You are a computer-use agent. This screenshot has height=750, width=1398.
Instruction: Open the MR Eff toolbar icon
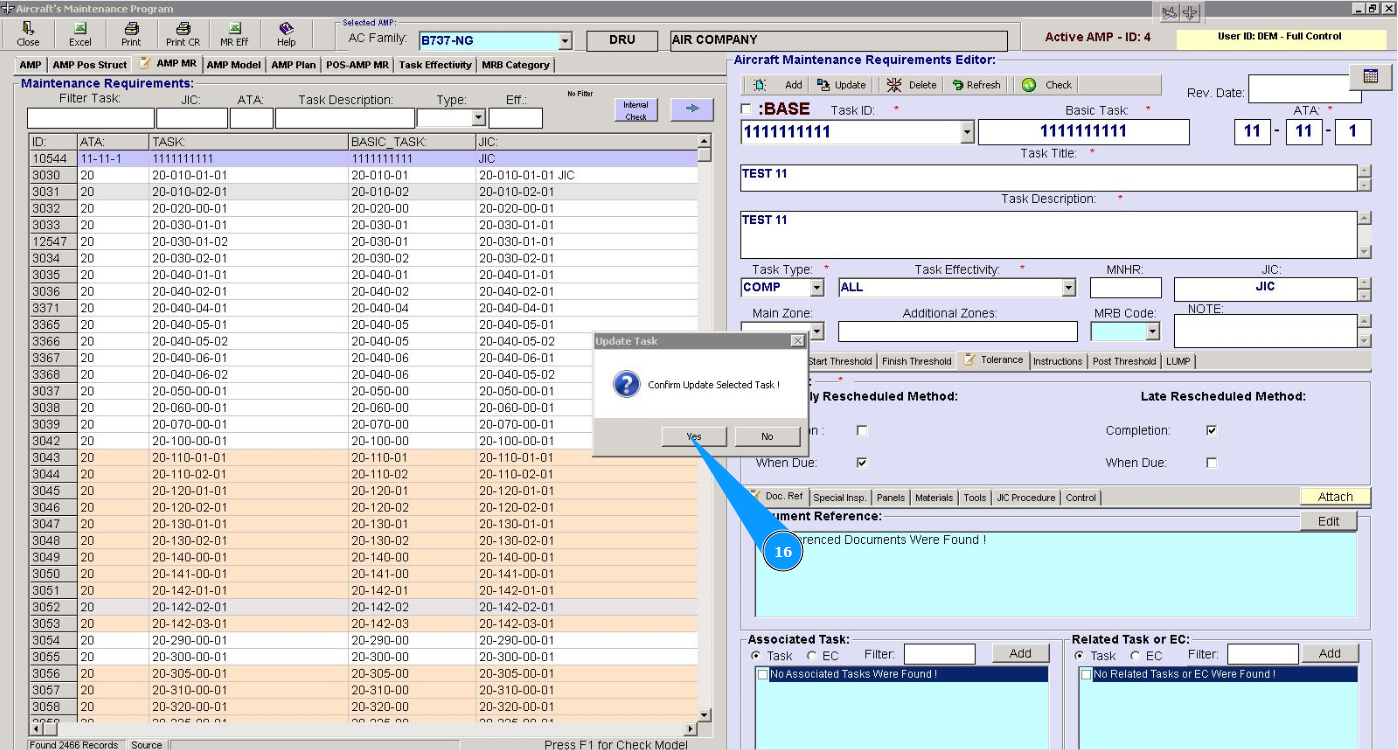[x=234, y=34]
